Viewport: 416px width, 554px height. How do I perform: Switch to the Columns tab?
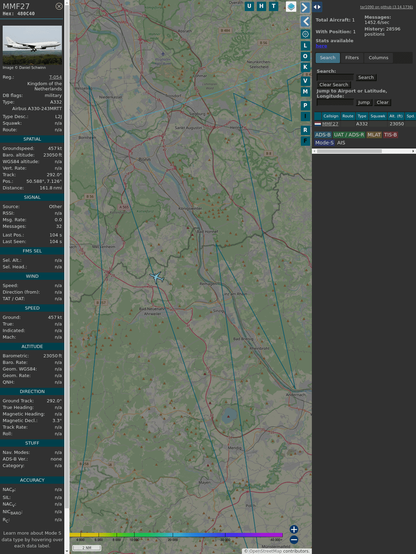379,58
